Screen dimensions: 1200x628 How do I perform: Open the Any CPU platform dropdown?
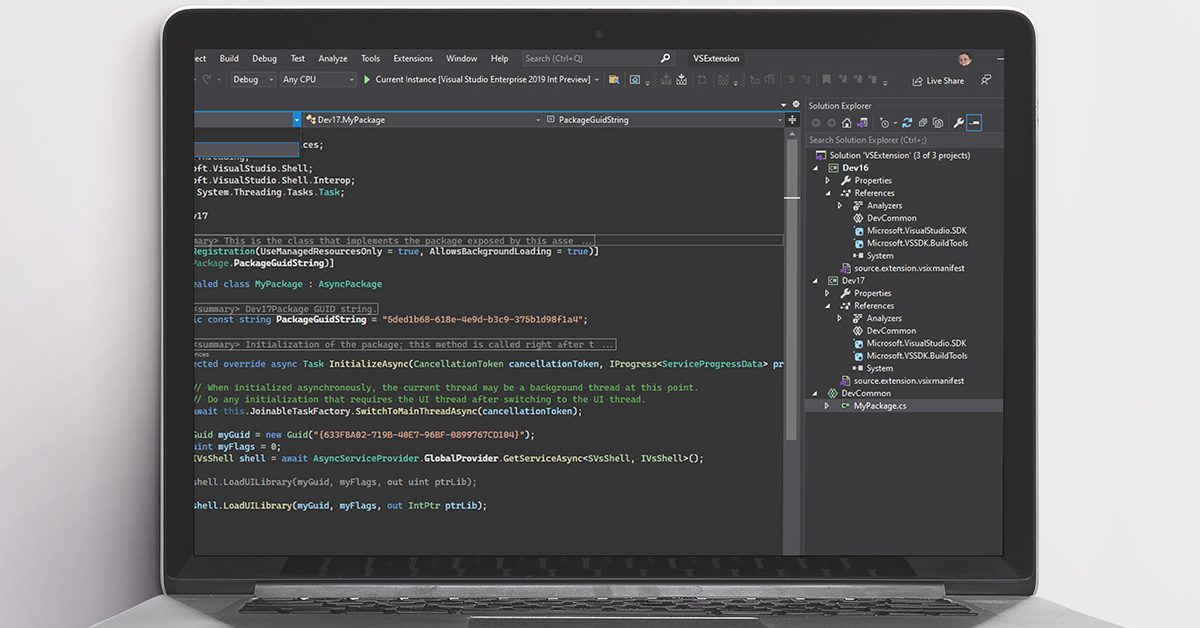[318, 80]
